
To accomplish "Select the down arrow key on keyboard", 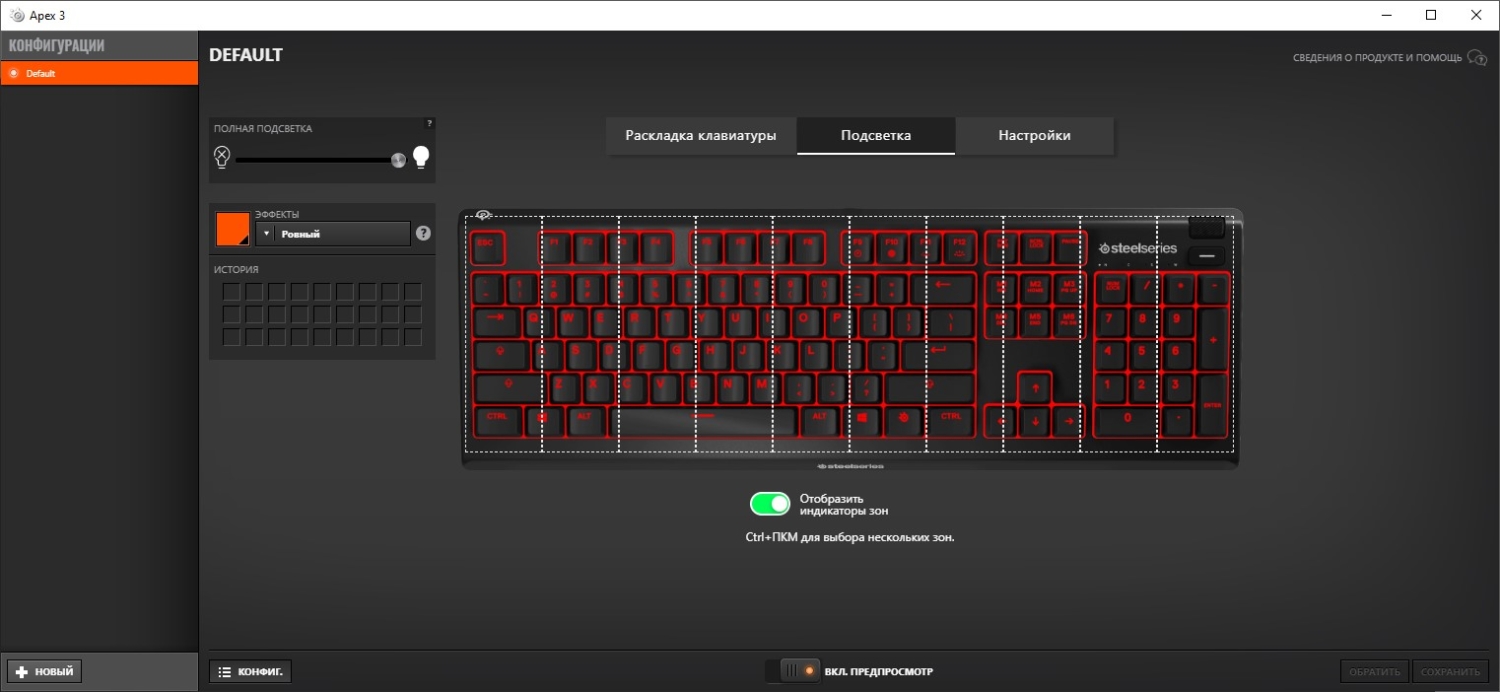I will pyautogui.click(x=1035, y=421).
